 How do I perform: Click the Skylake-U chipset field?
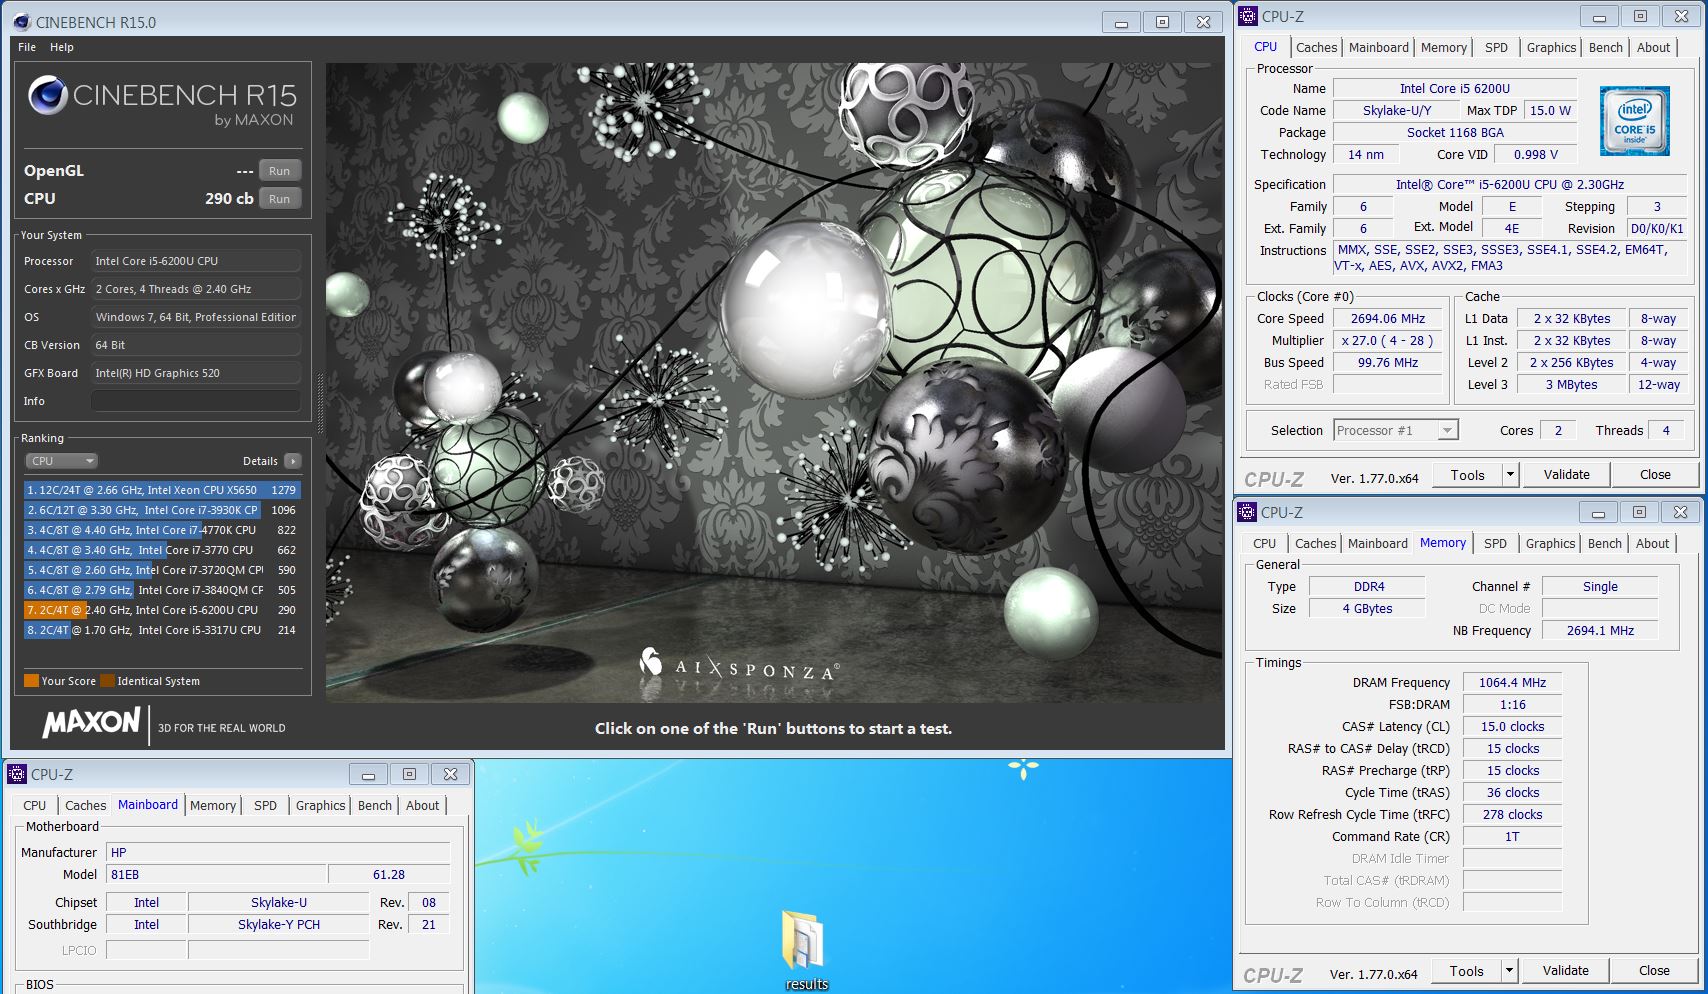click(x=279, y=903)
